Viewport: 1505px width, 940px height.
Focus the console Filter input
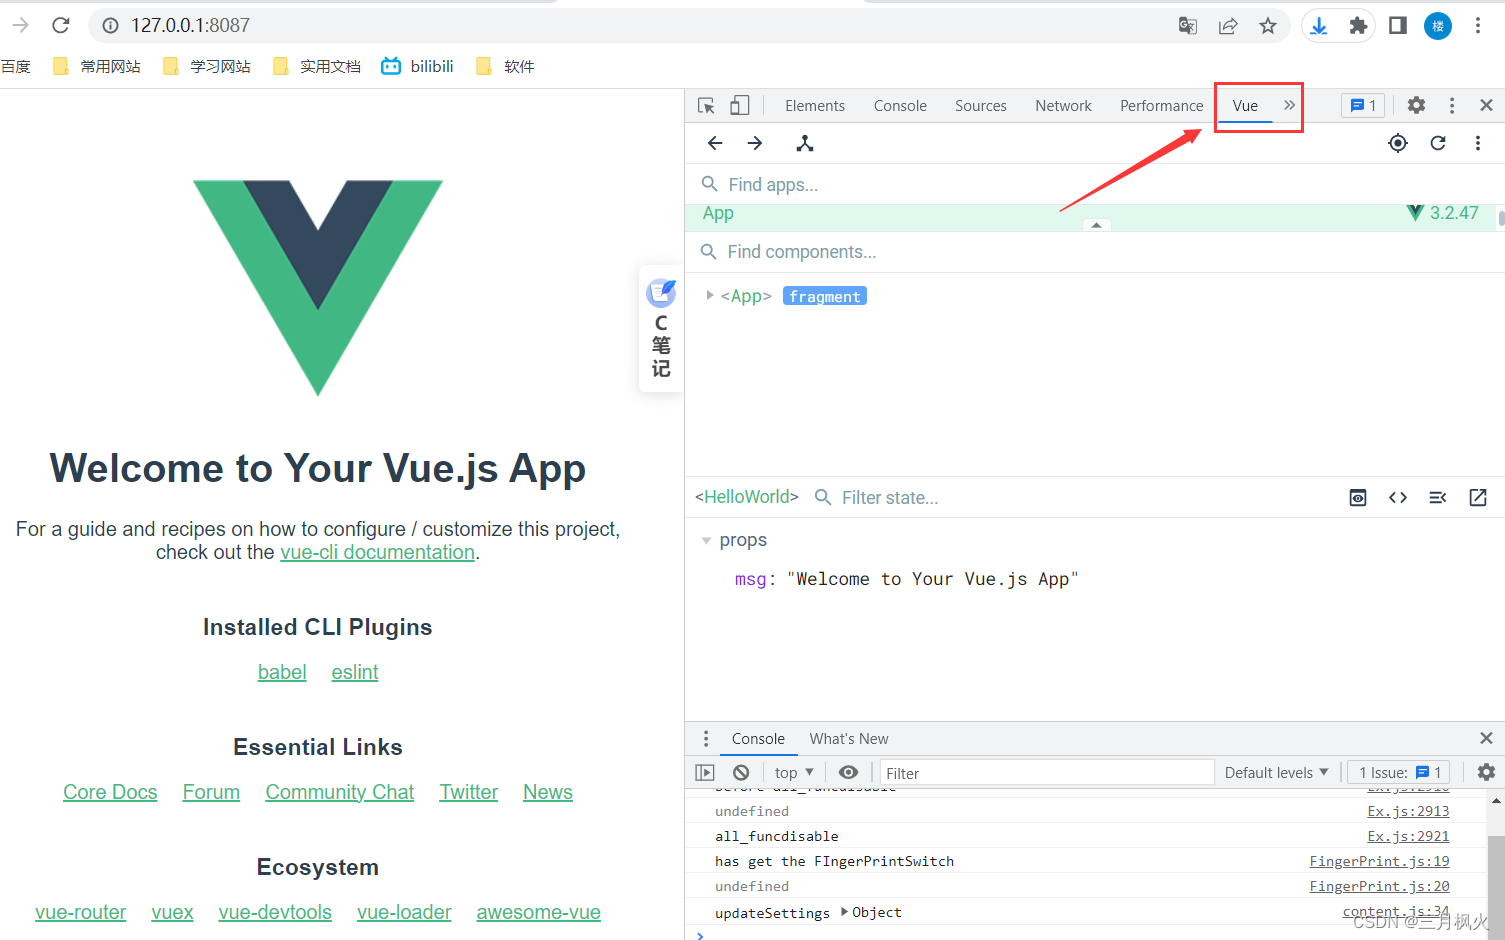1047,773
